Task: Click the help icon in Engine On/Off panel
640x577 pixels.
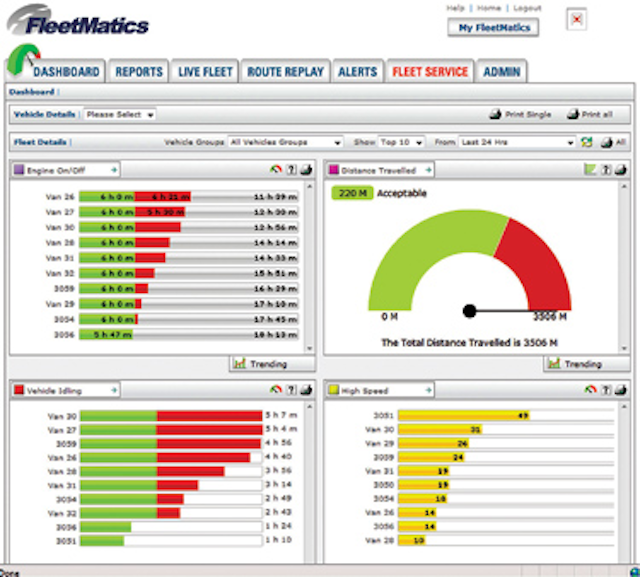Action: click(291, 169)
